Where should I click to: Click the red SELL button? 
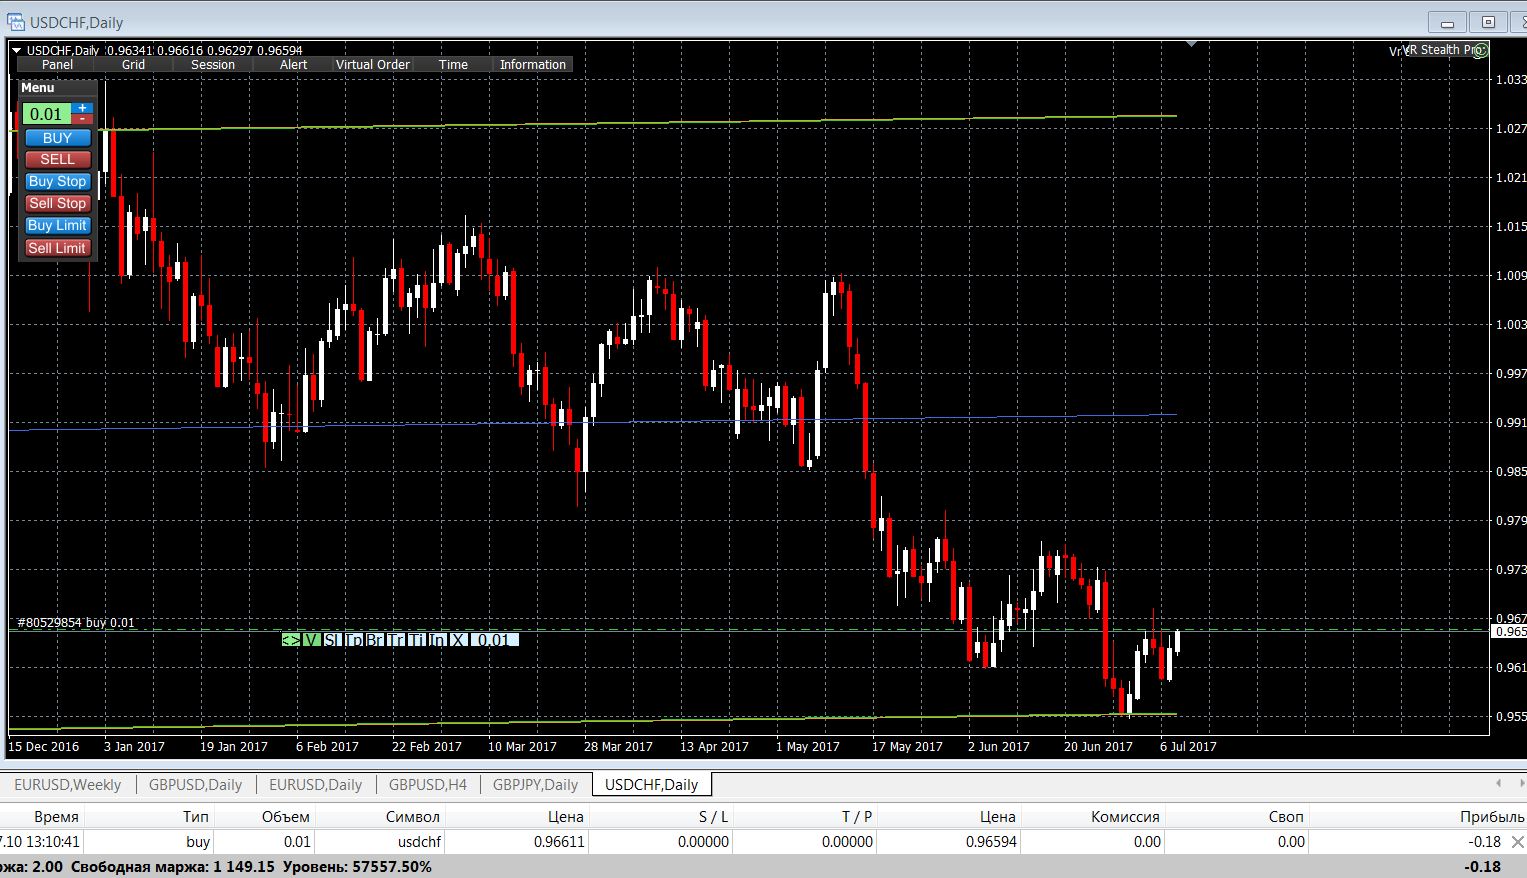(57, 160)
